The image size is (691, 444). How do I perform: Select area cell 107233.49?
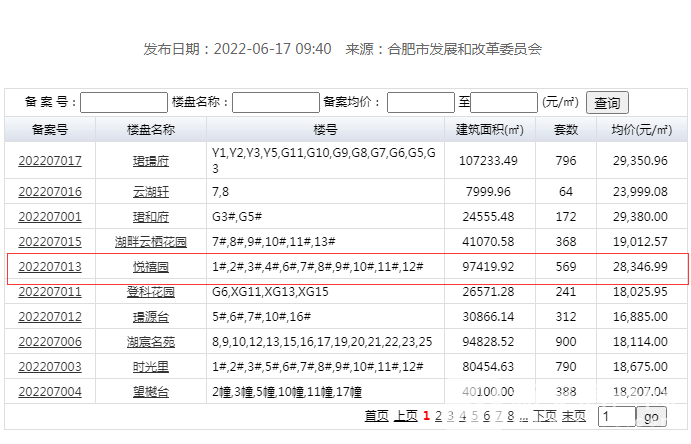[x=488, y=161]
